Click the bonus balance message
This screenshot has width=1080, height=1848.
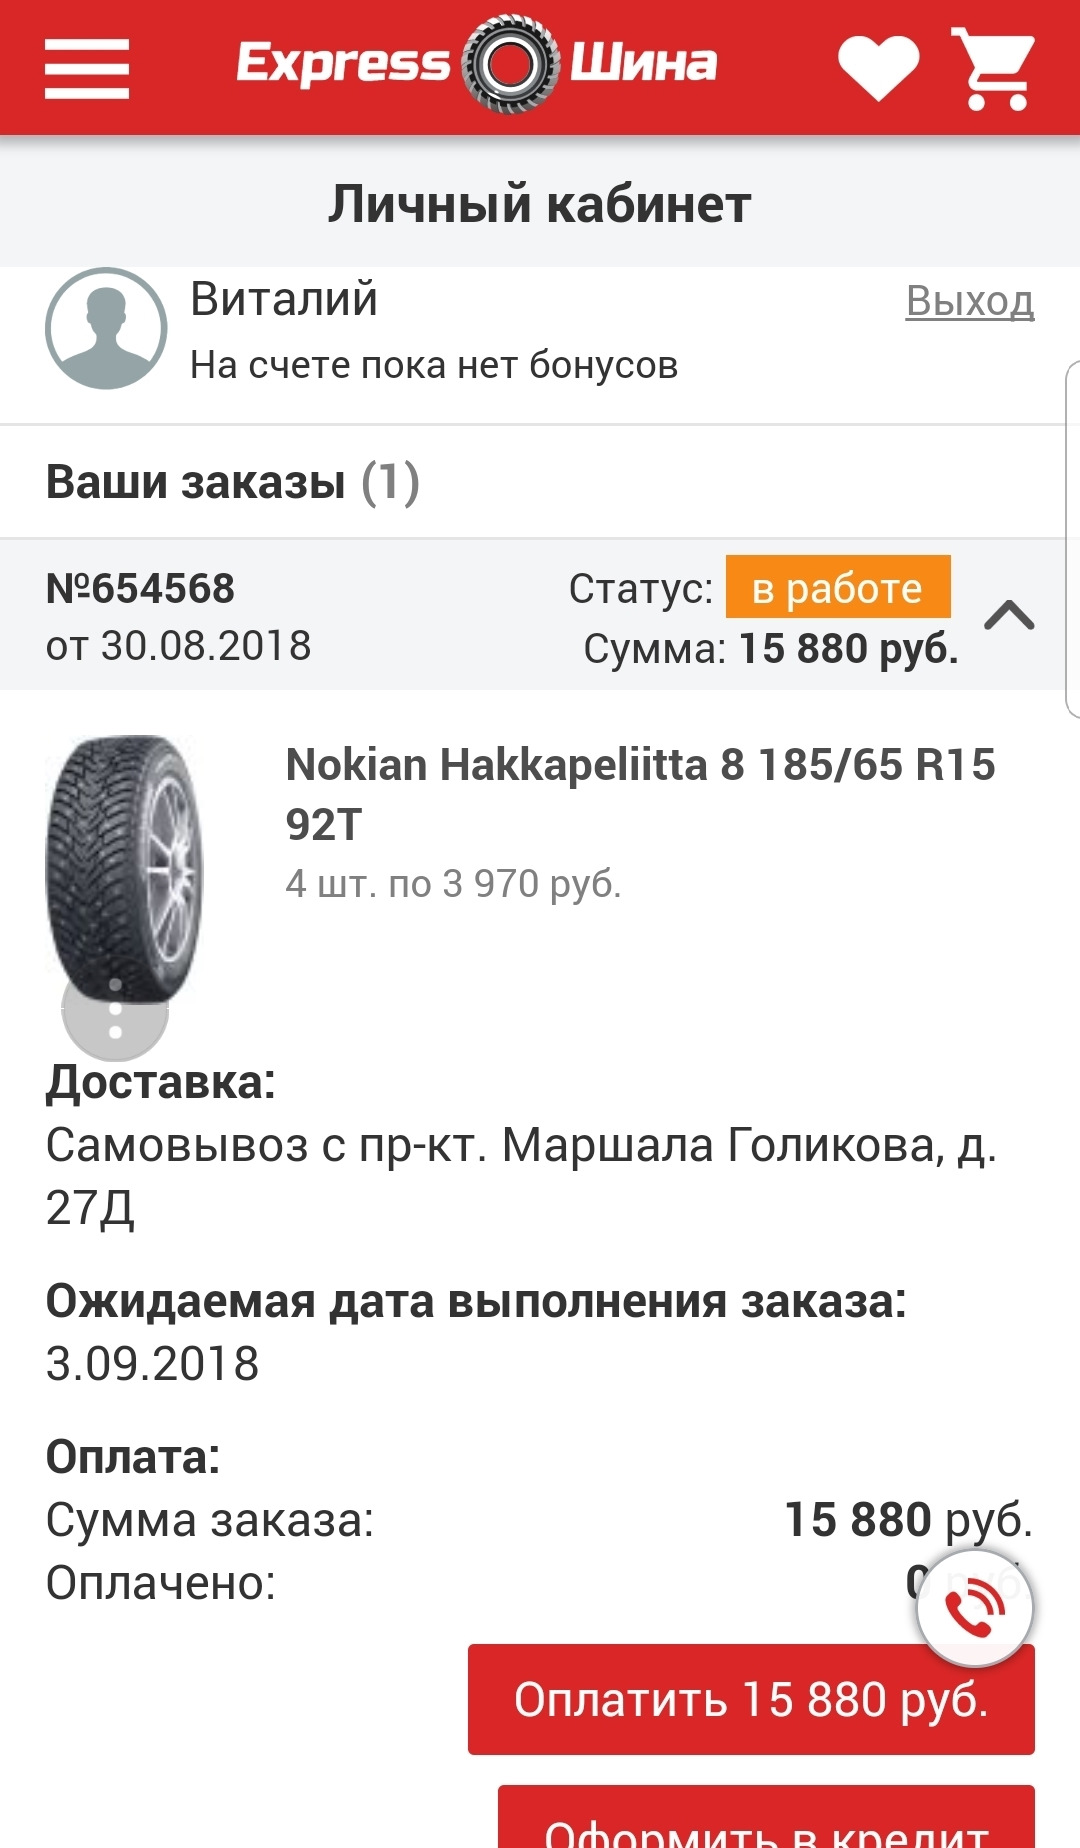pyautogui.click(x=434, y=365)
